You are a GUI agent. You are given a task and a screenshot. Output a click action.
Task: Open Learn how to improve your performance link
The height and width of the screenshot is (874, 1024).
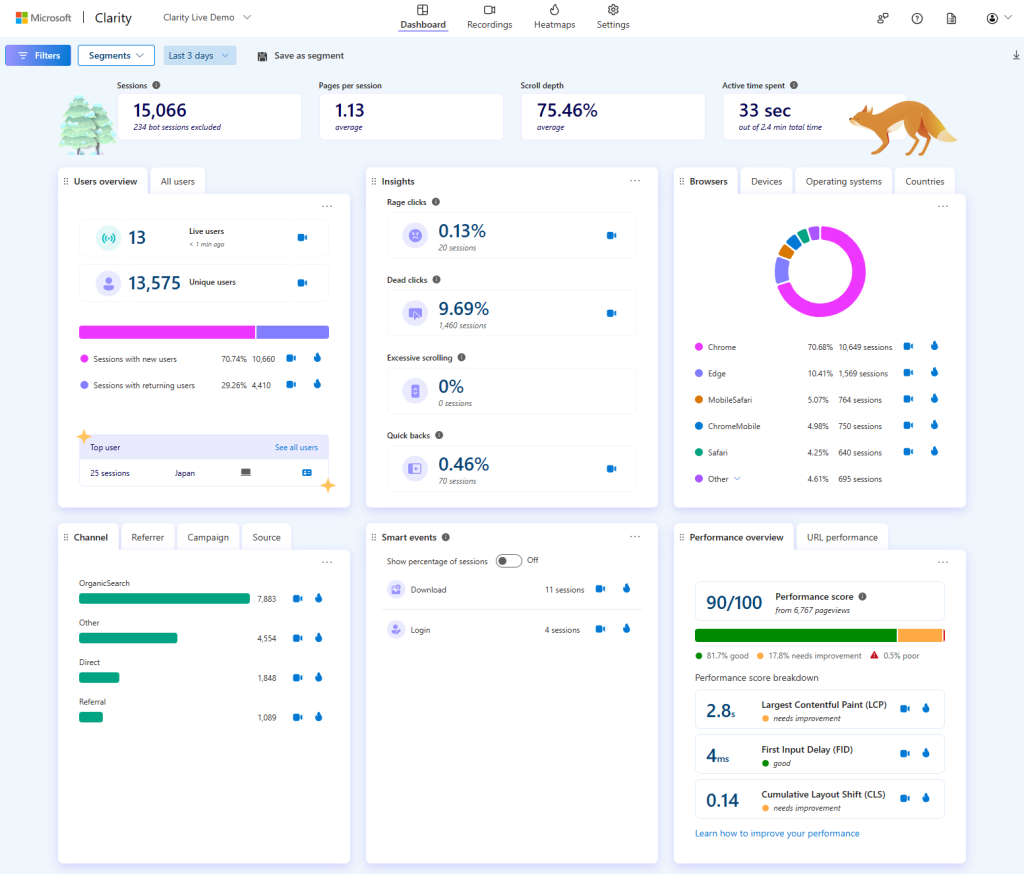[777, 833]
